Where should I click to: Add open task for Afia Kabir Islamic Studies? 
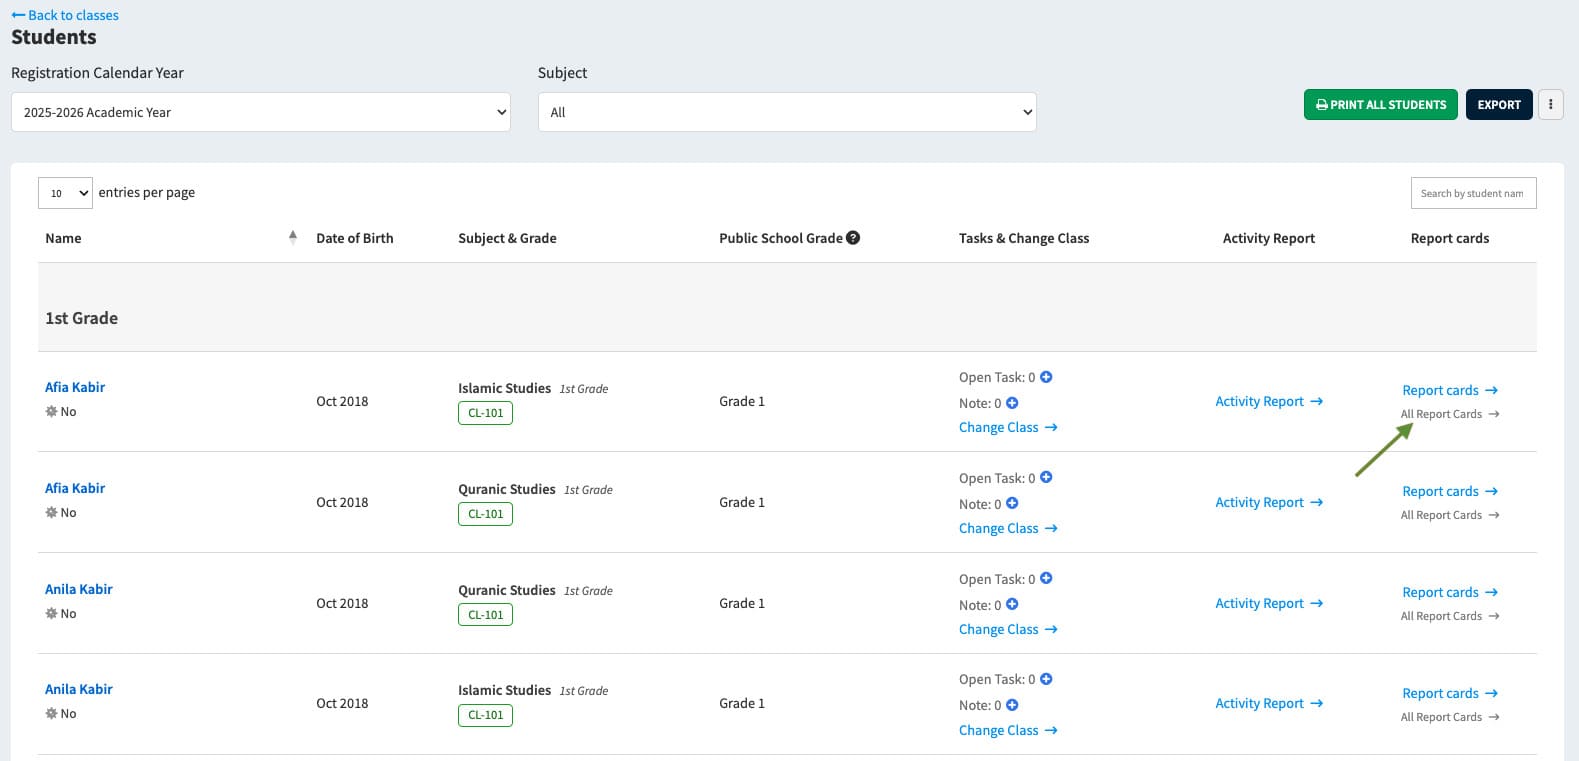coord(1046,377)
